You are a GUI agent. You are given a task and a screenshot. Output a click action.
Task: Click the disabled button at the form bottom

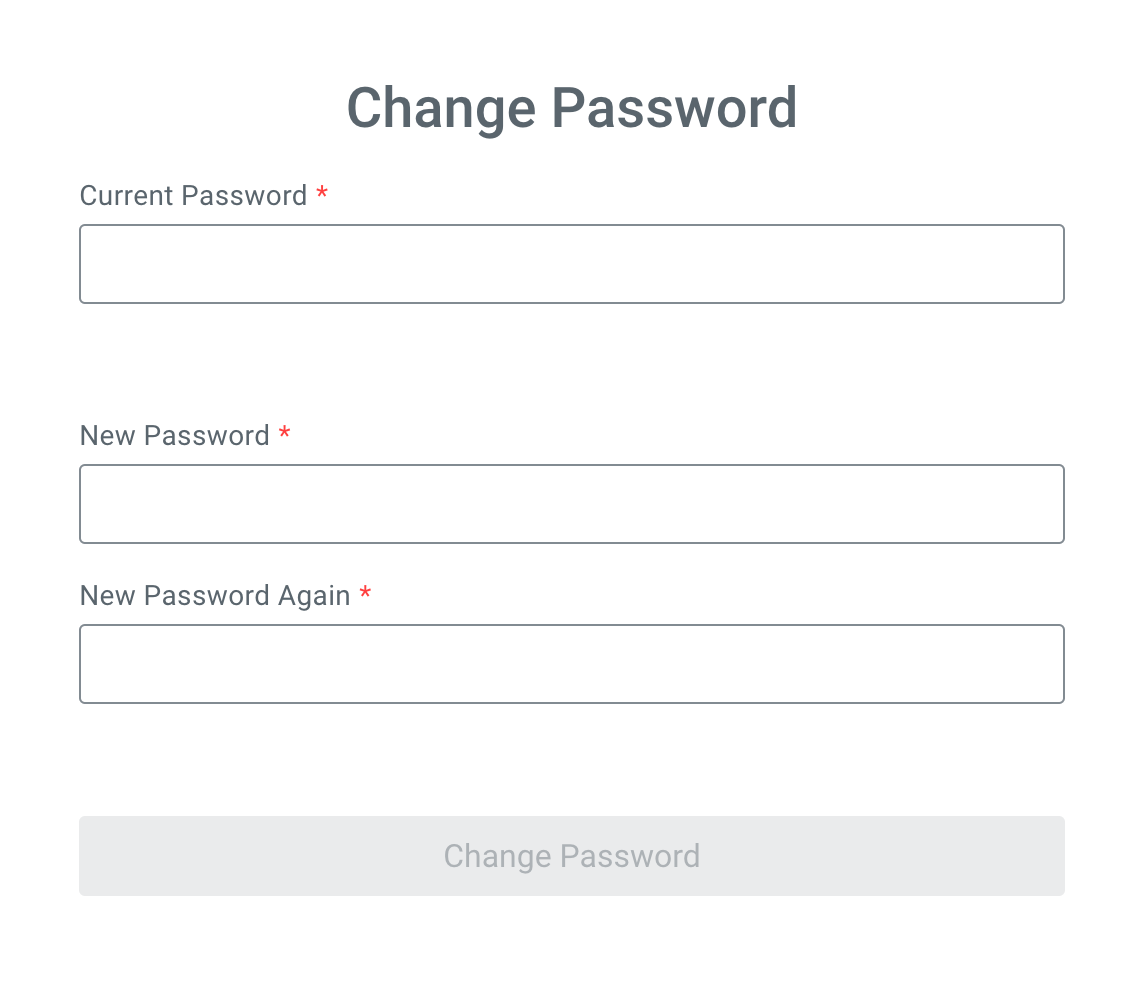pyautogui.click(x=571, y=856)
